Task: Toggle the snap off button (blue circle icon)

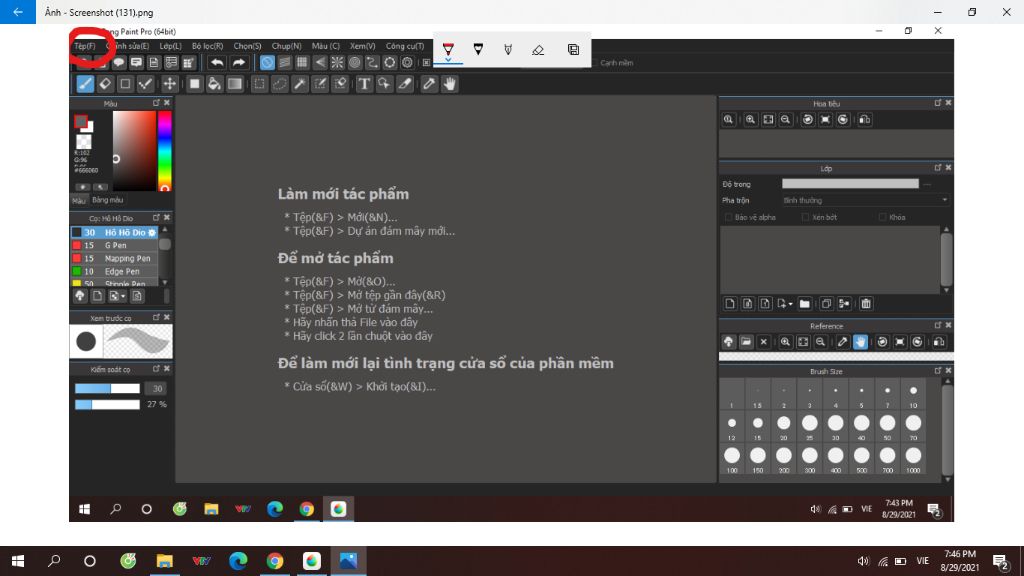Action: point(267,63)
